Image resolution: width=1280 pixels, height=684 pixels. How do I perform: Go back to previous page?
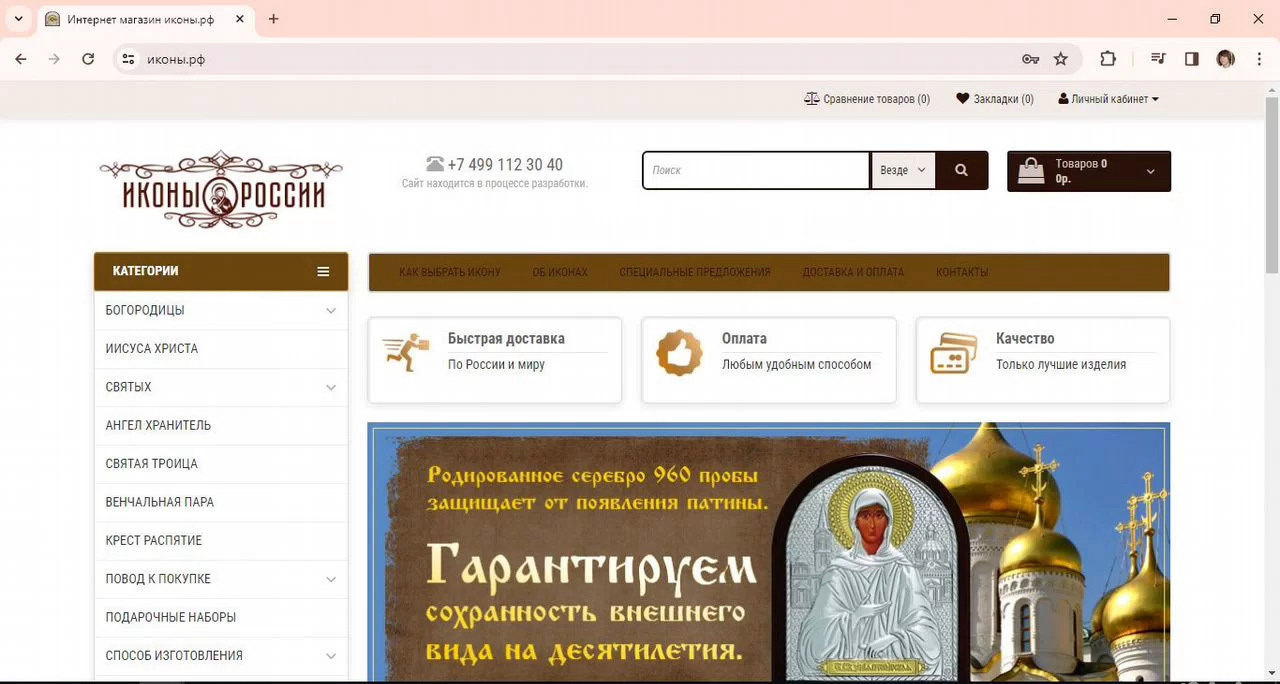point(21,59)
